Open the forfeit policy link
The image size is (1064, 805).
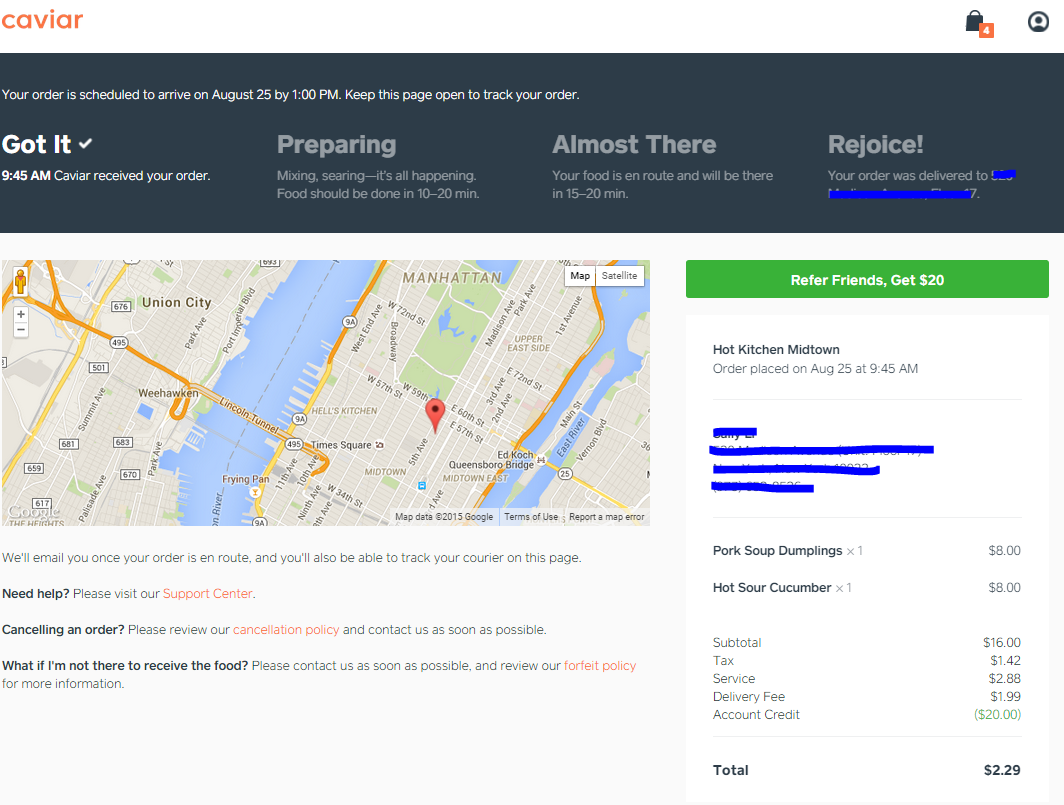point(600,665)
